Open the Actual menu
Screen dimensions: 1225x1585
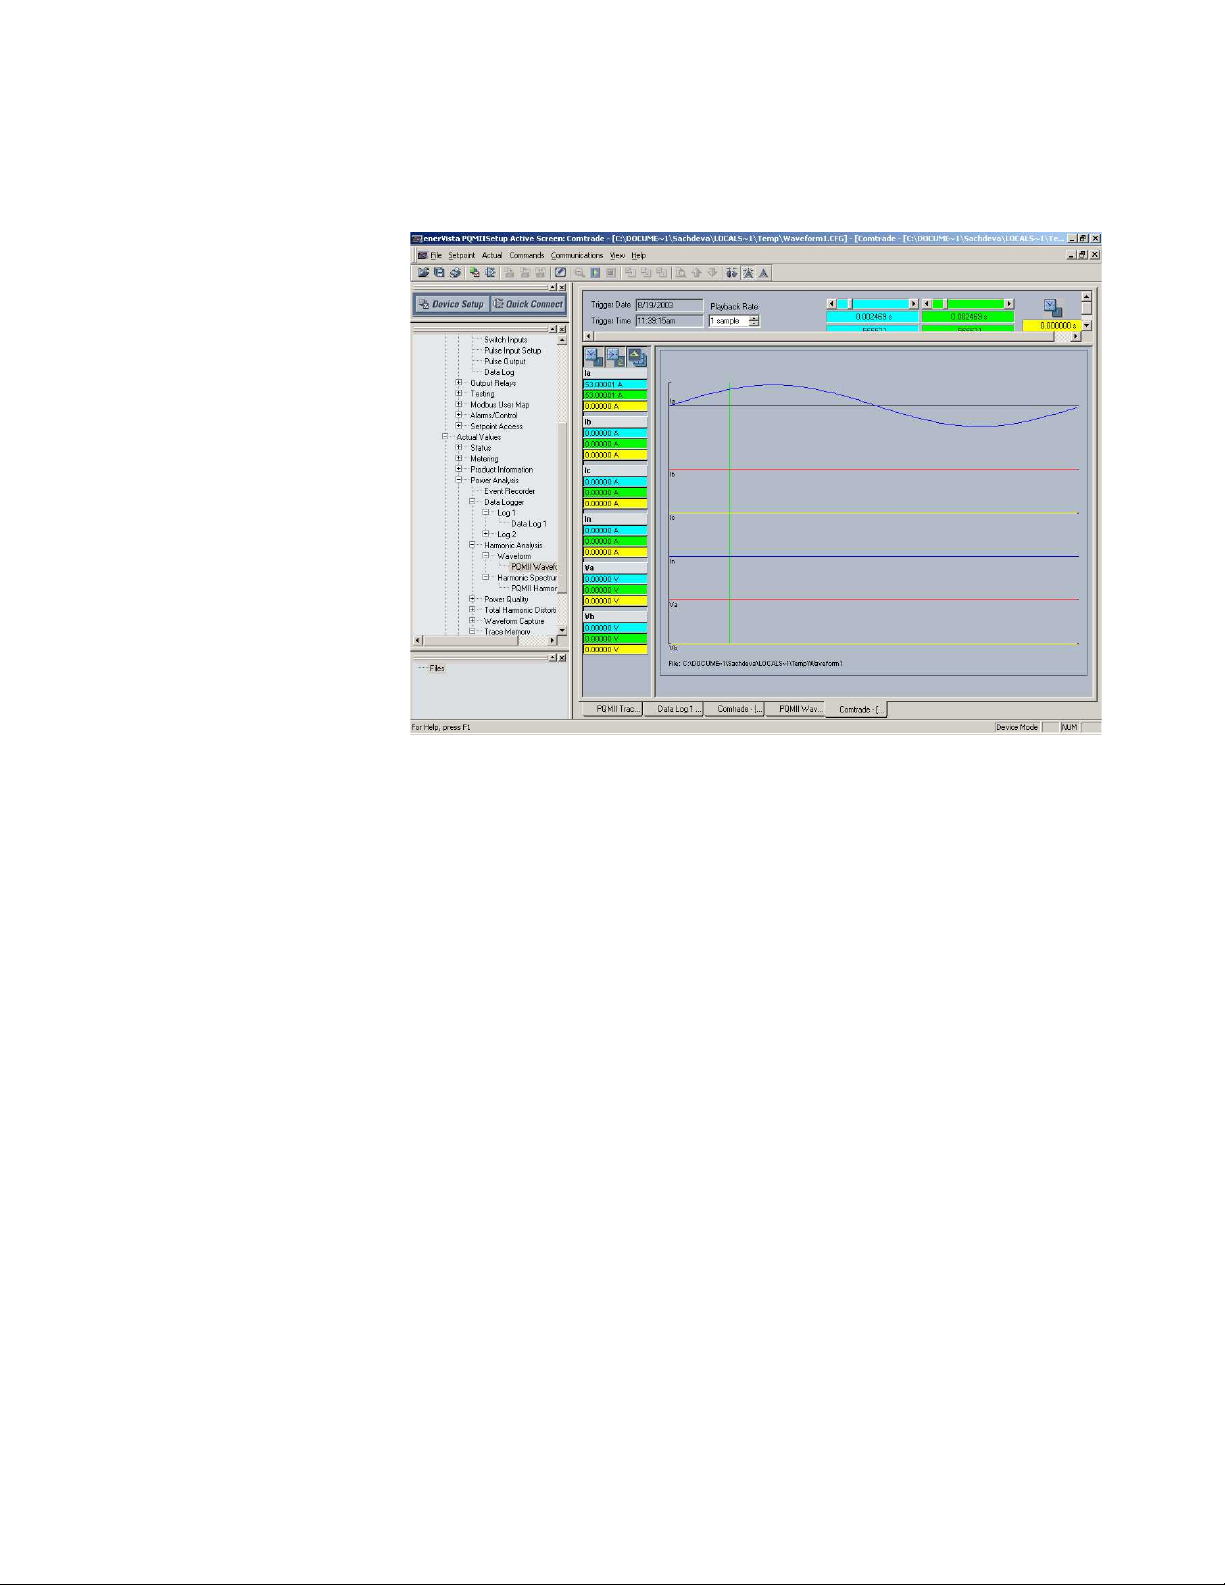tap(492, 255)
